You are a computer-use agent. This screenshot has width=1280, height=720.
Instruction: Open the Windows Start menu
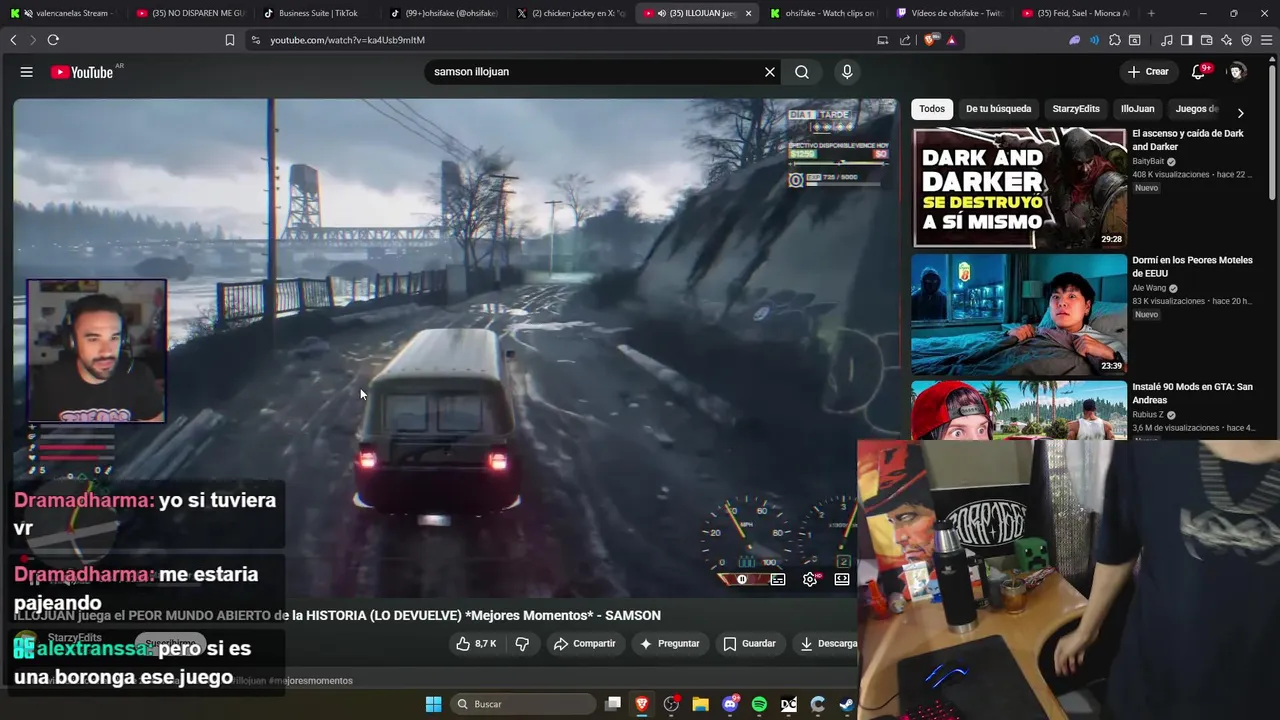coord(434,704)
